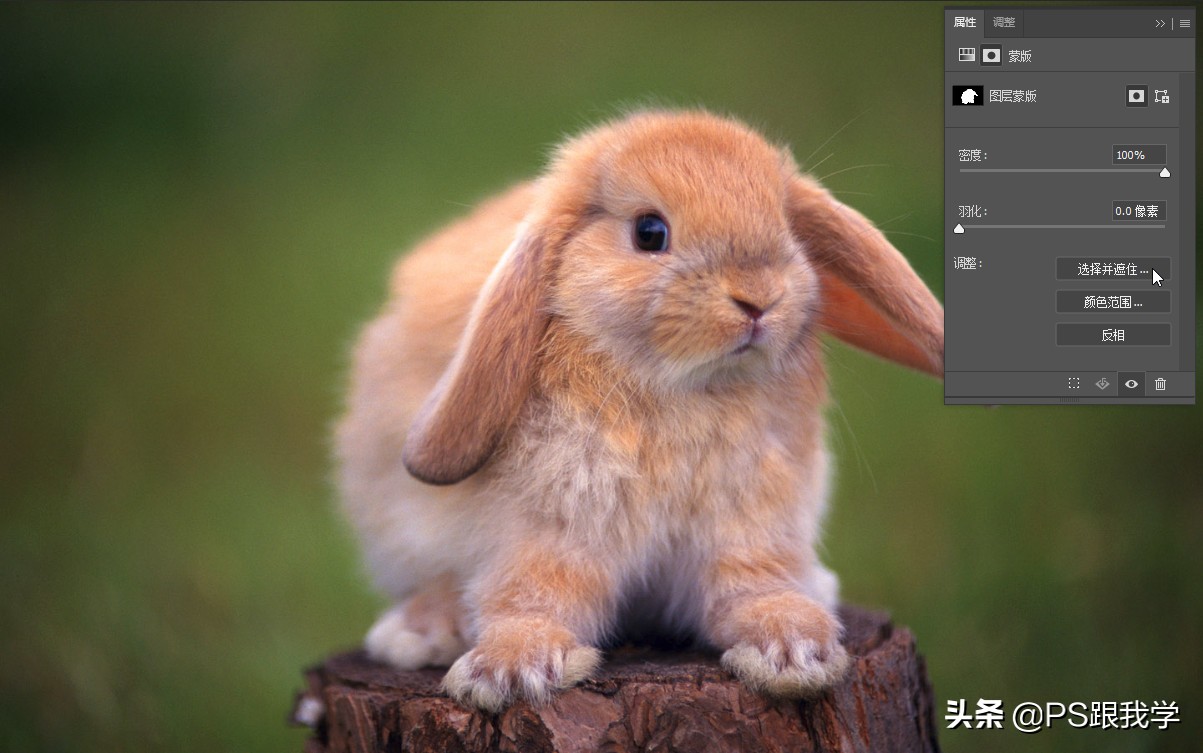Screen dimensions: 1203x753
Task: Delete the mask with the trash icon
Action: (1160, 384)
